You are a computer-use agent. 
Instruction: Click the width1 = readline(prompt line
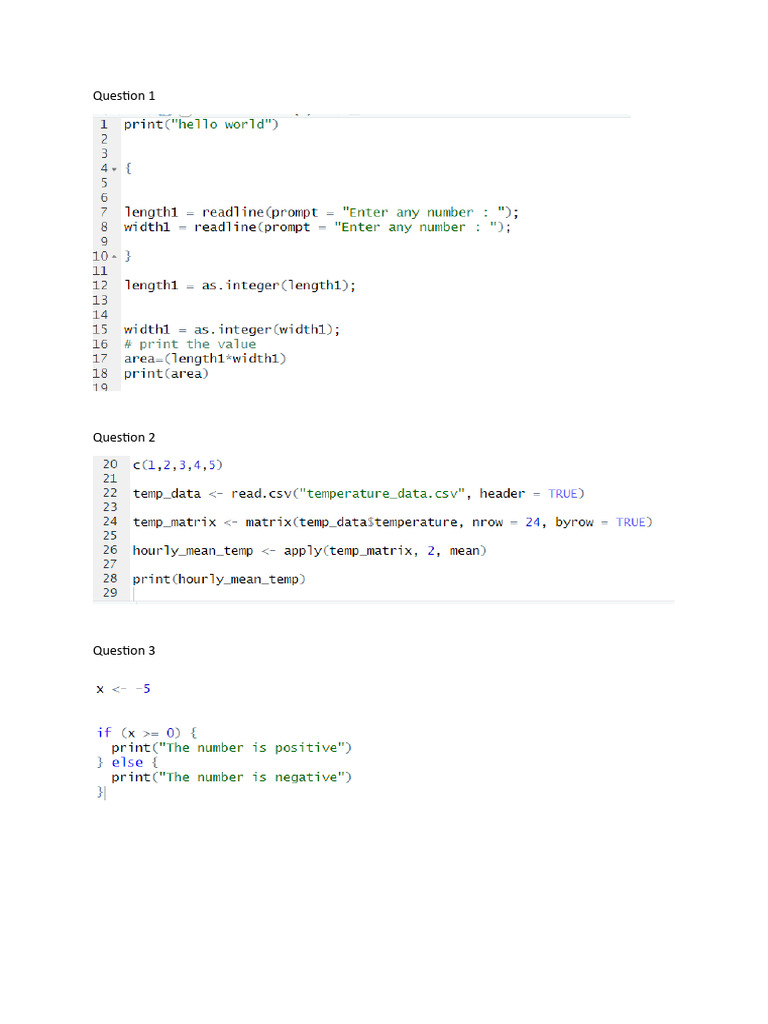point(317,227)
